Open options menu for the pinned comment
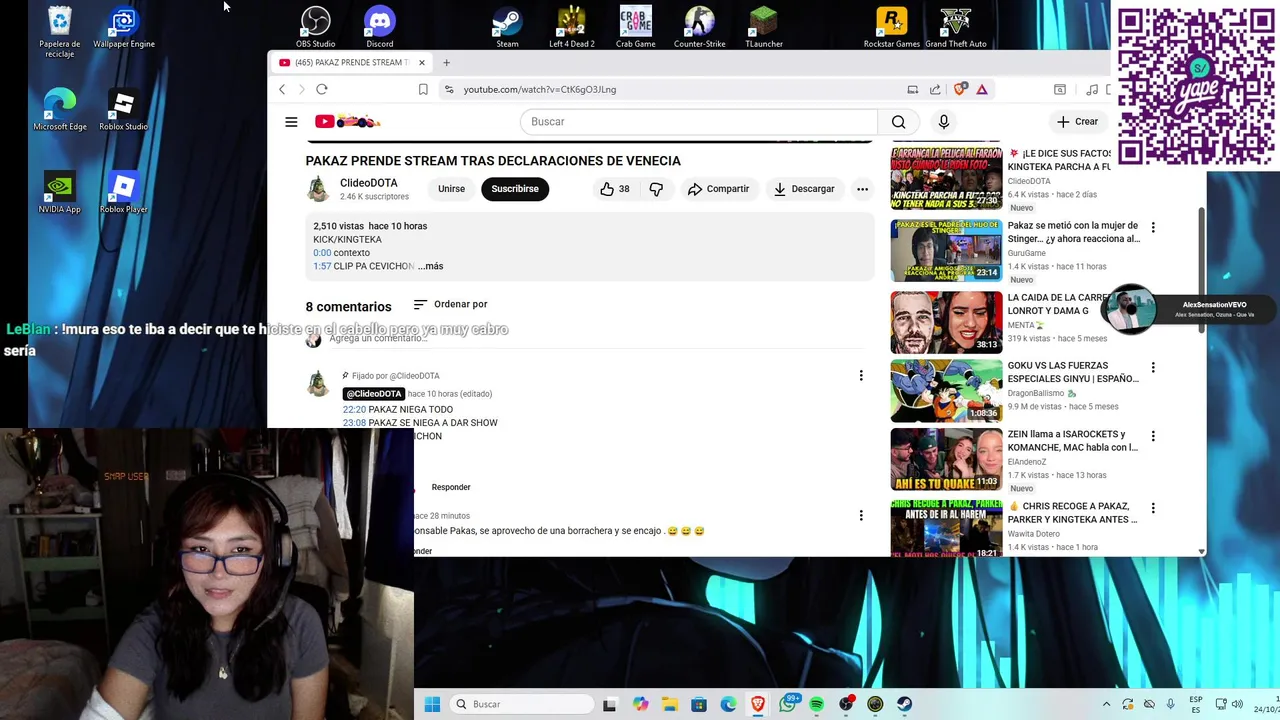Screen dimensions: 1280x720 coord(861,376)
